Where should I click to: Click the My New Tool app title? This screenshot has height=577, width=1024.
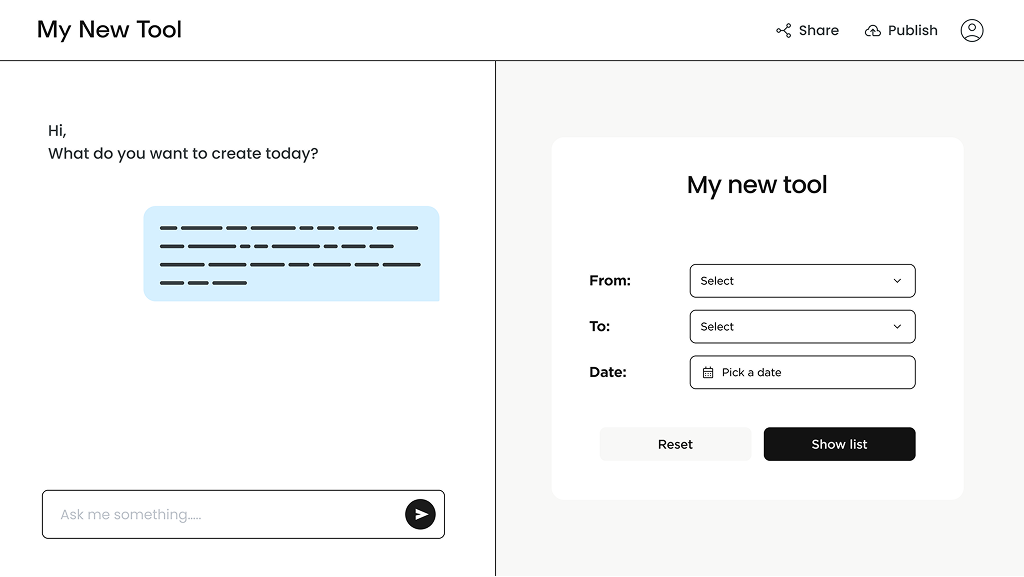(109, 29)
